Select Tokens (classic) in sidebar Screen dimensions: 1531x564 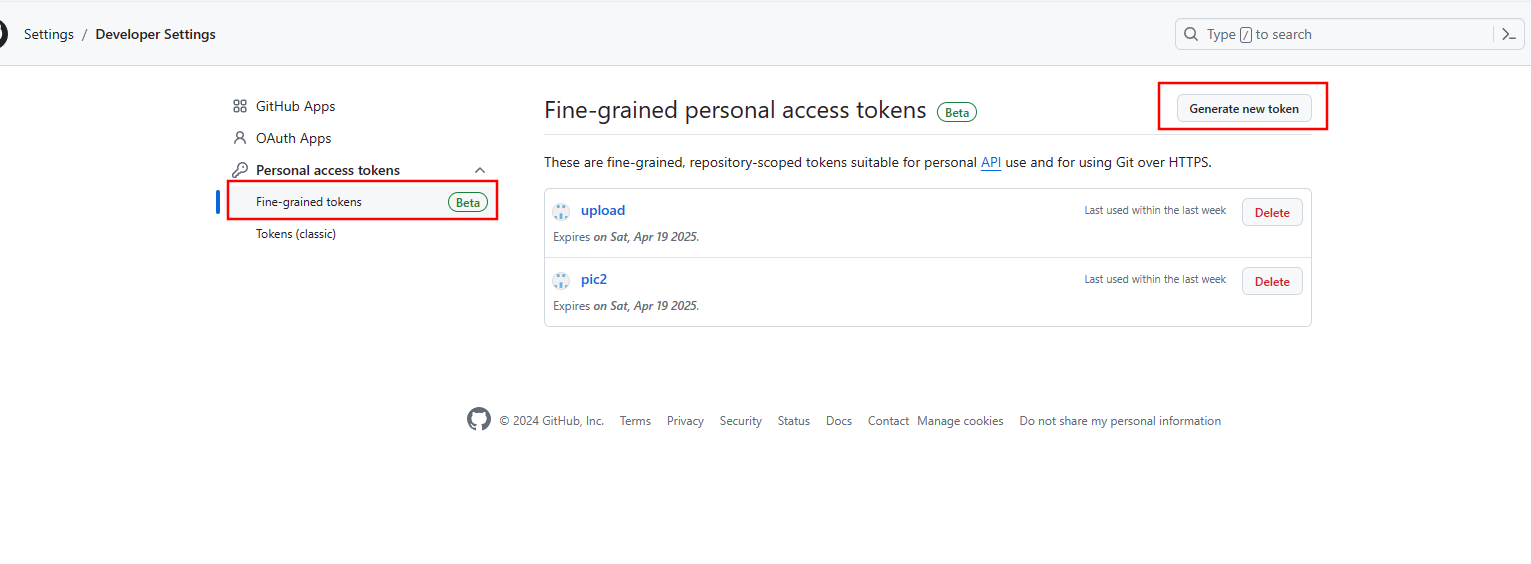click(x=296, y=234)
